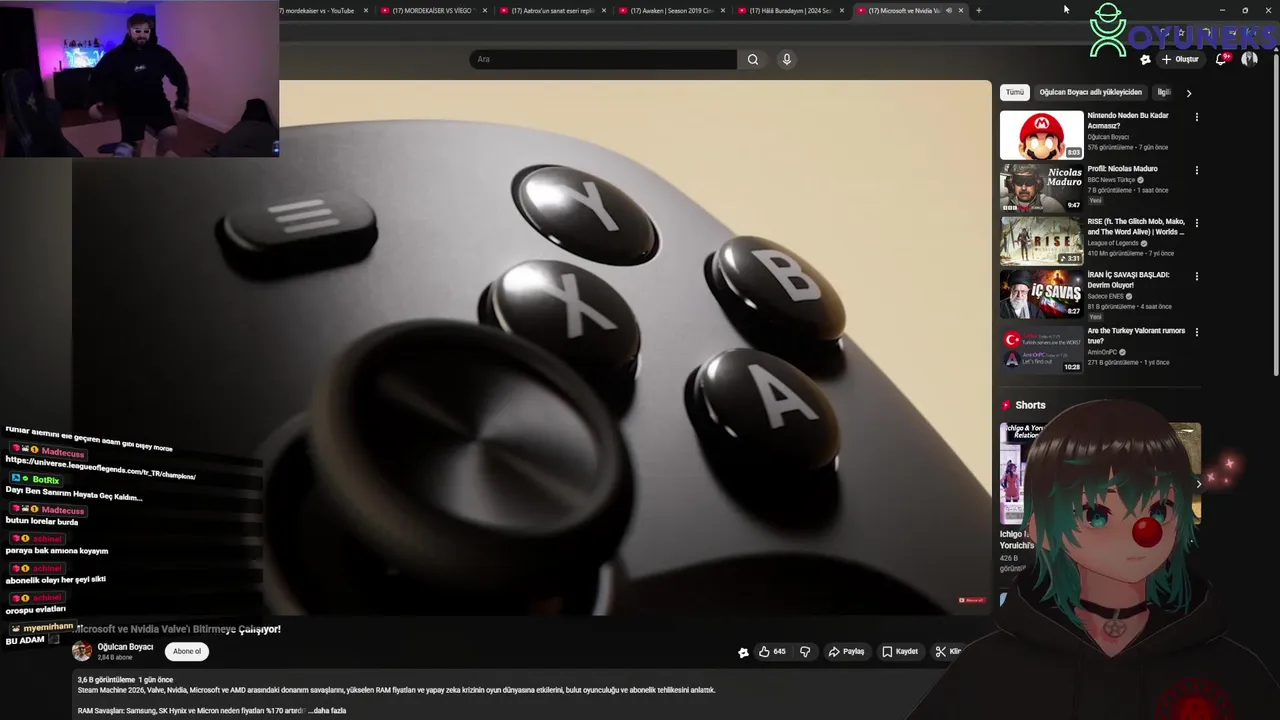Switch to Aatrox'un sanat eseri tab
This screenshot has height=720, width=1280.
pyautogui.click(x=553, y=11)
